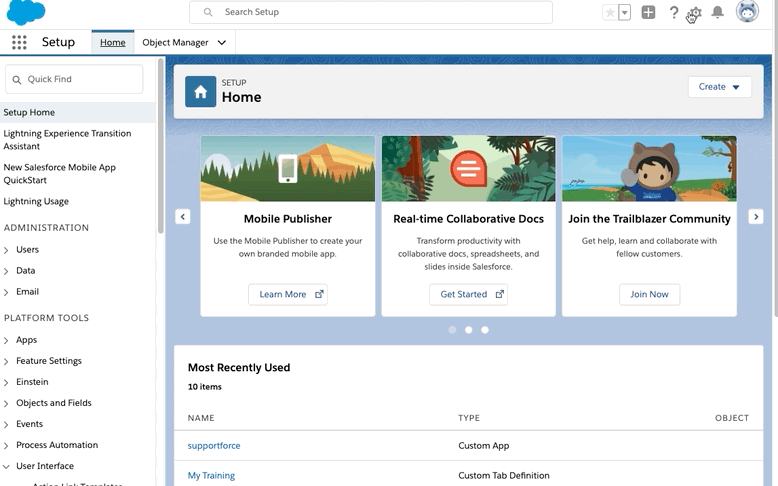Open the Create dropdown button

tap(719, 86)
